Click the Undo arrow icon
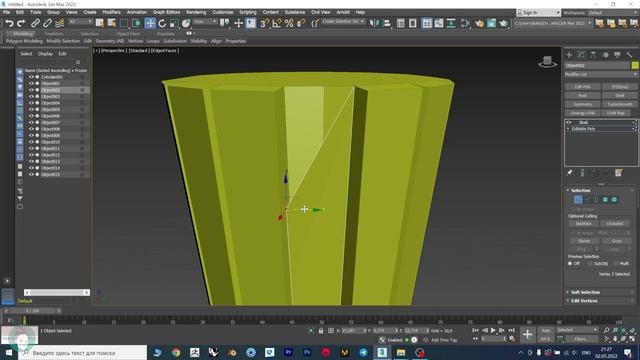This screenshot has height=360, width=640. [9, 23]
